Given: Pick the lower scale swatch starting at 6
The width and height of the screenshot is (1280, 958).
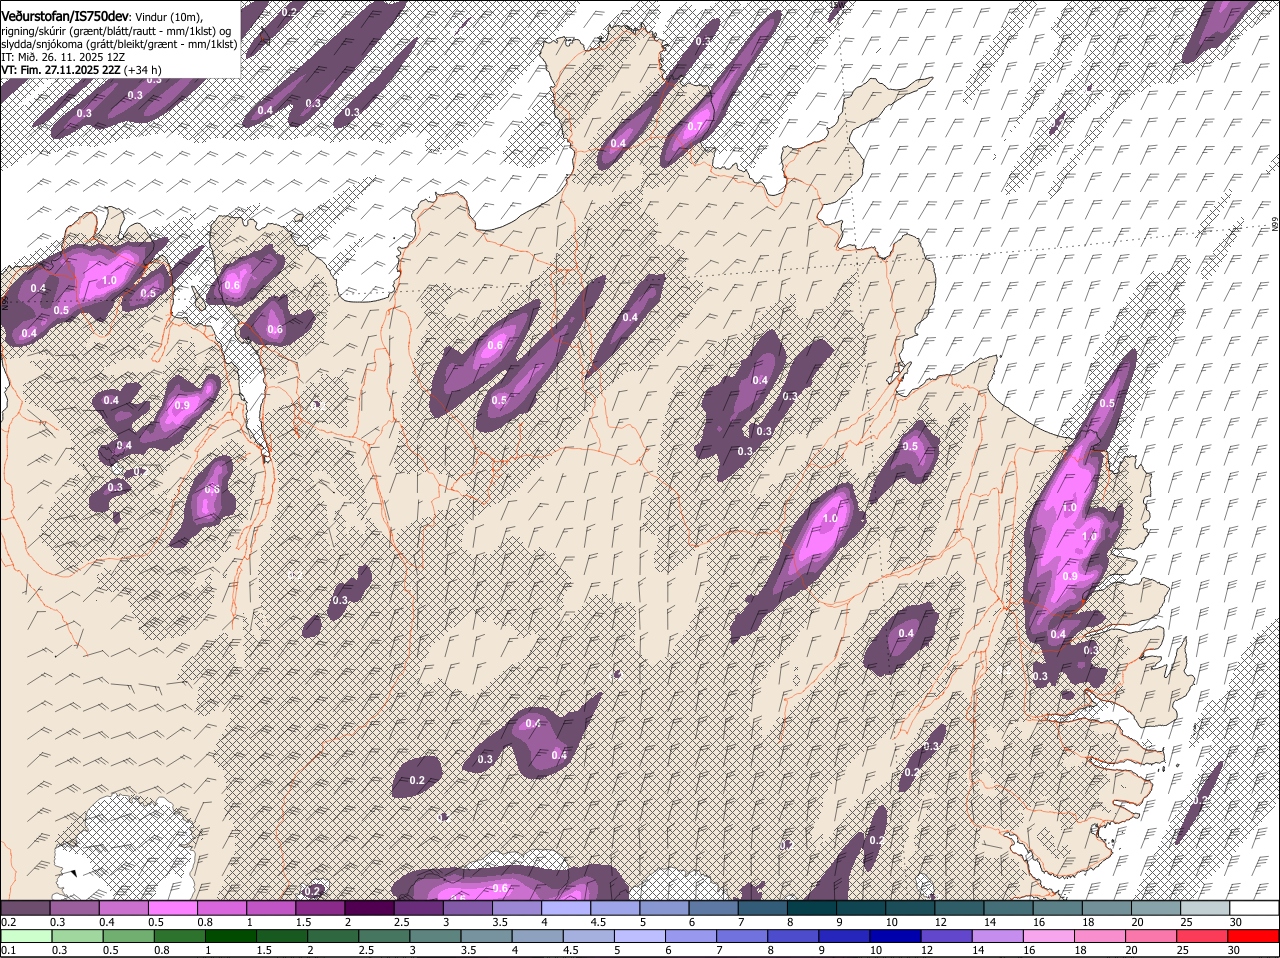Looking at the screenshot, I should point(693,936).
